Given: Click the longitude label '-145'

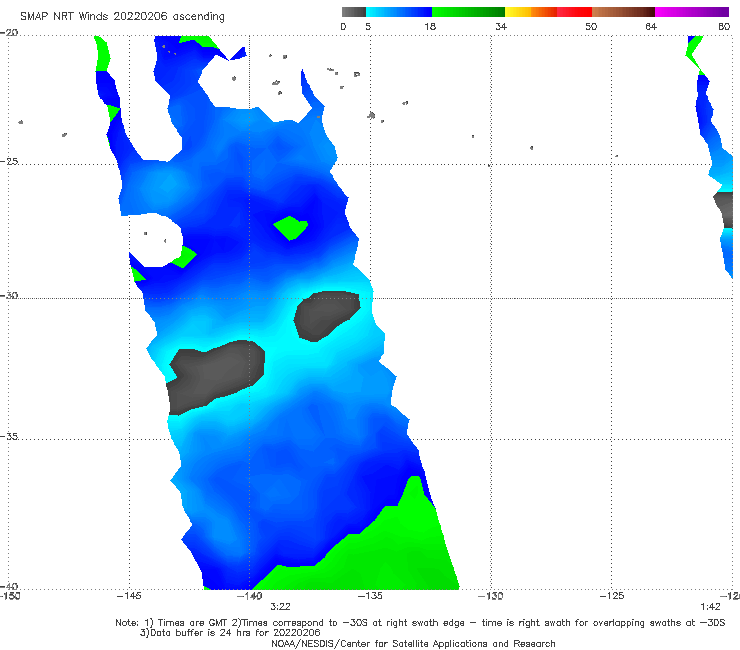Looking at the screenshot, I should point(129,596).
